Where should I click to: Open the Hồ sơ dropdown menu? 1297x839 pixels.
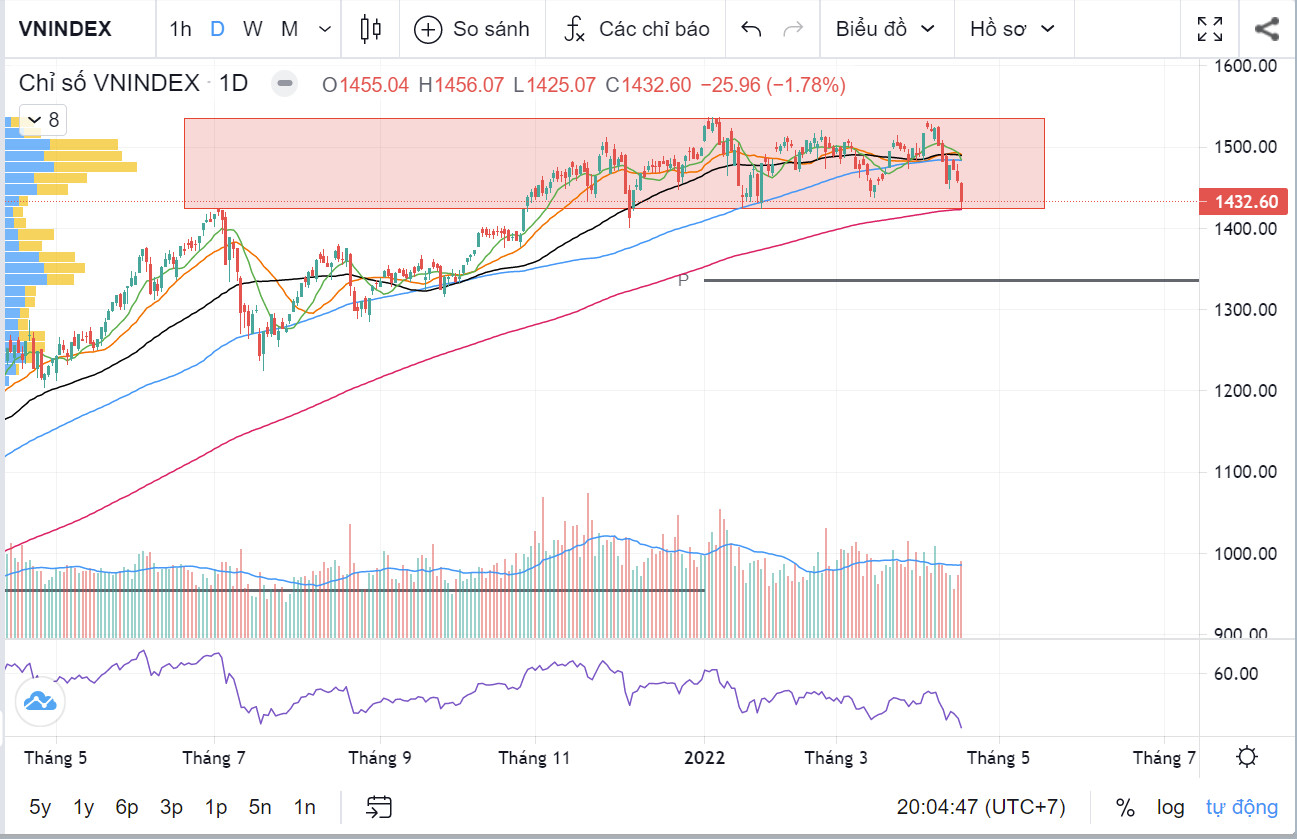pyautogui.click(x=1012, y=29)
